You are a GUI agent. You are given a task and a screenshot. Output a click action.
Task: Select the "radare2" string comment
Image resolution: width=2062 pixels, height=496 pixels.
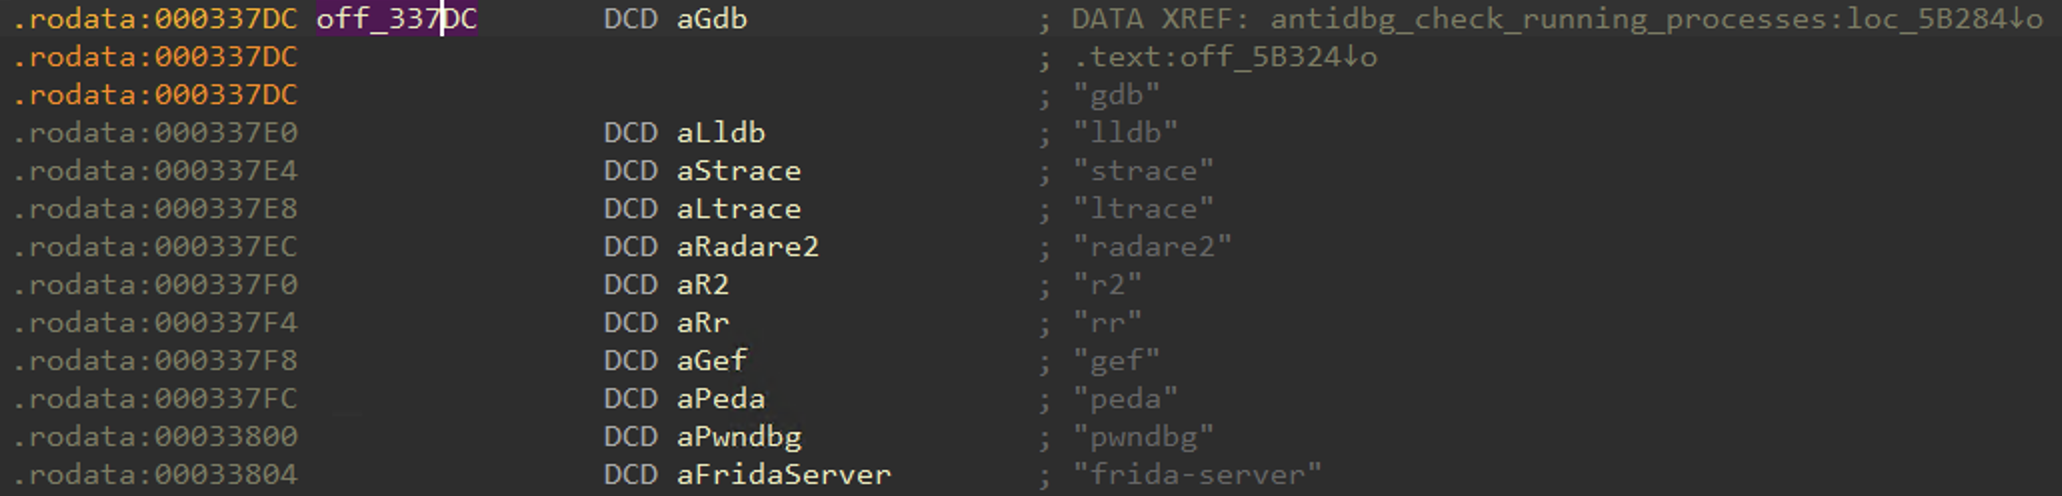point(1152,247)
